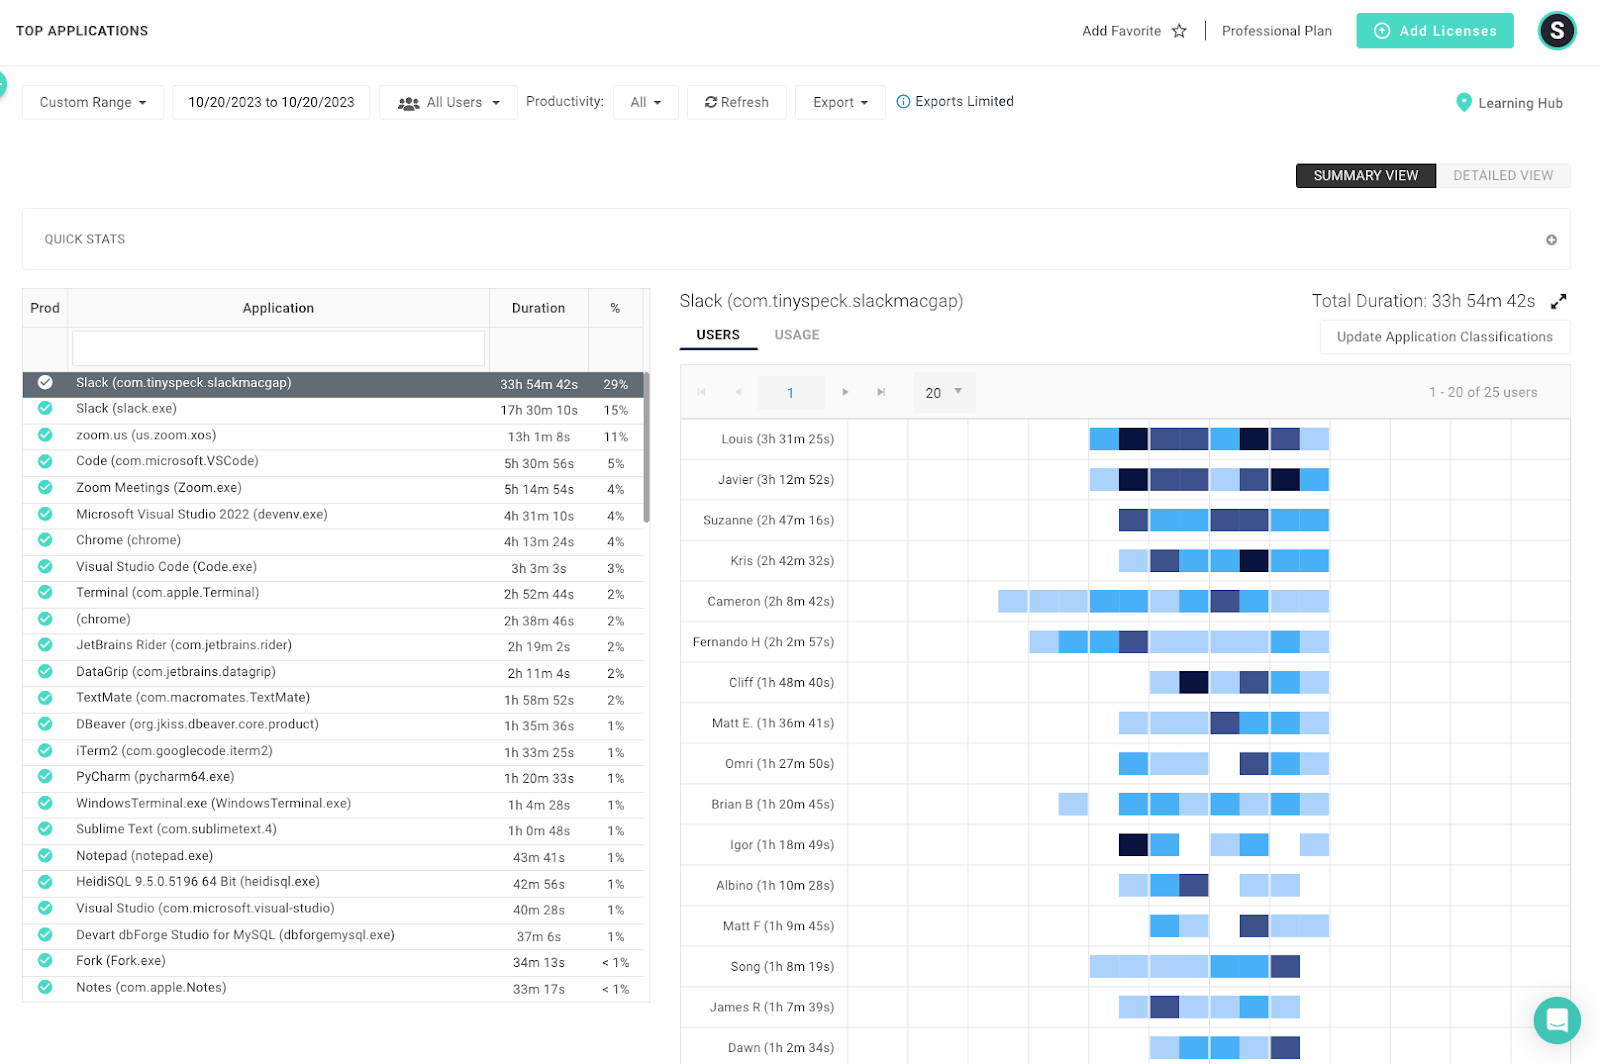Click user Suzanne (2h 47m 16s)

pyautogui.click(x=768, y=520)
